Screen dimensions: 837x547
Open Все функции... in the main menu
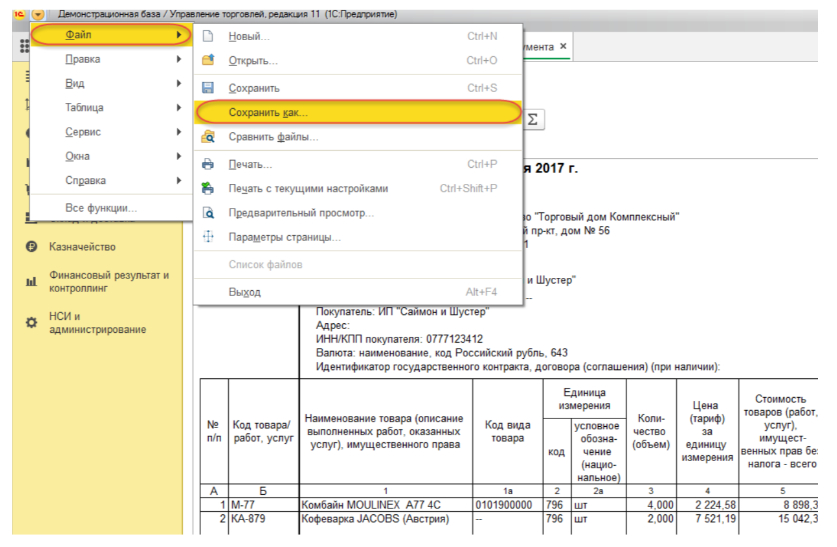click(101, 207)
